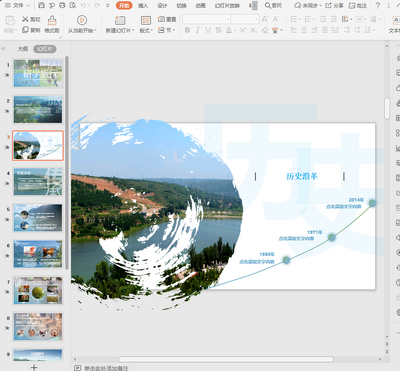This screenshot has width=400, height=371.
Task: Open the Slide Show (幻灯片放映) ribbon tab
Action: click(x=227, y=5)
